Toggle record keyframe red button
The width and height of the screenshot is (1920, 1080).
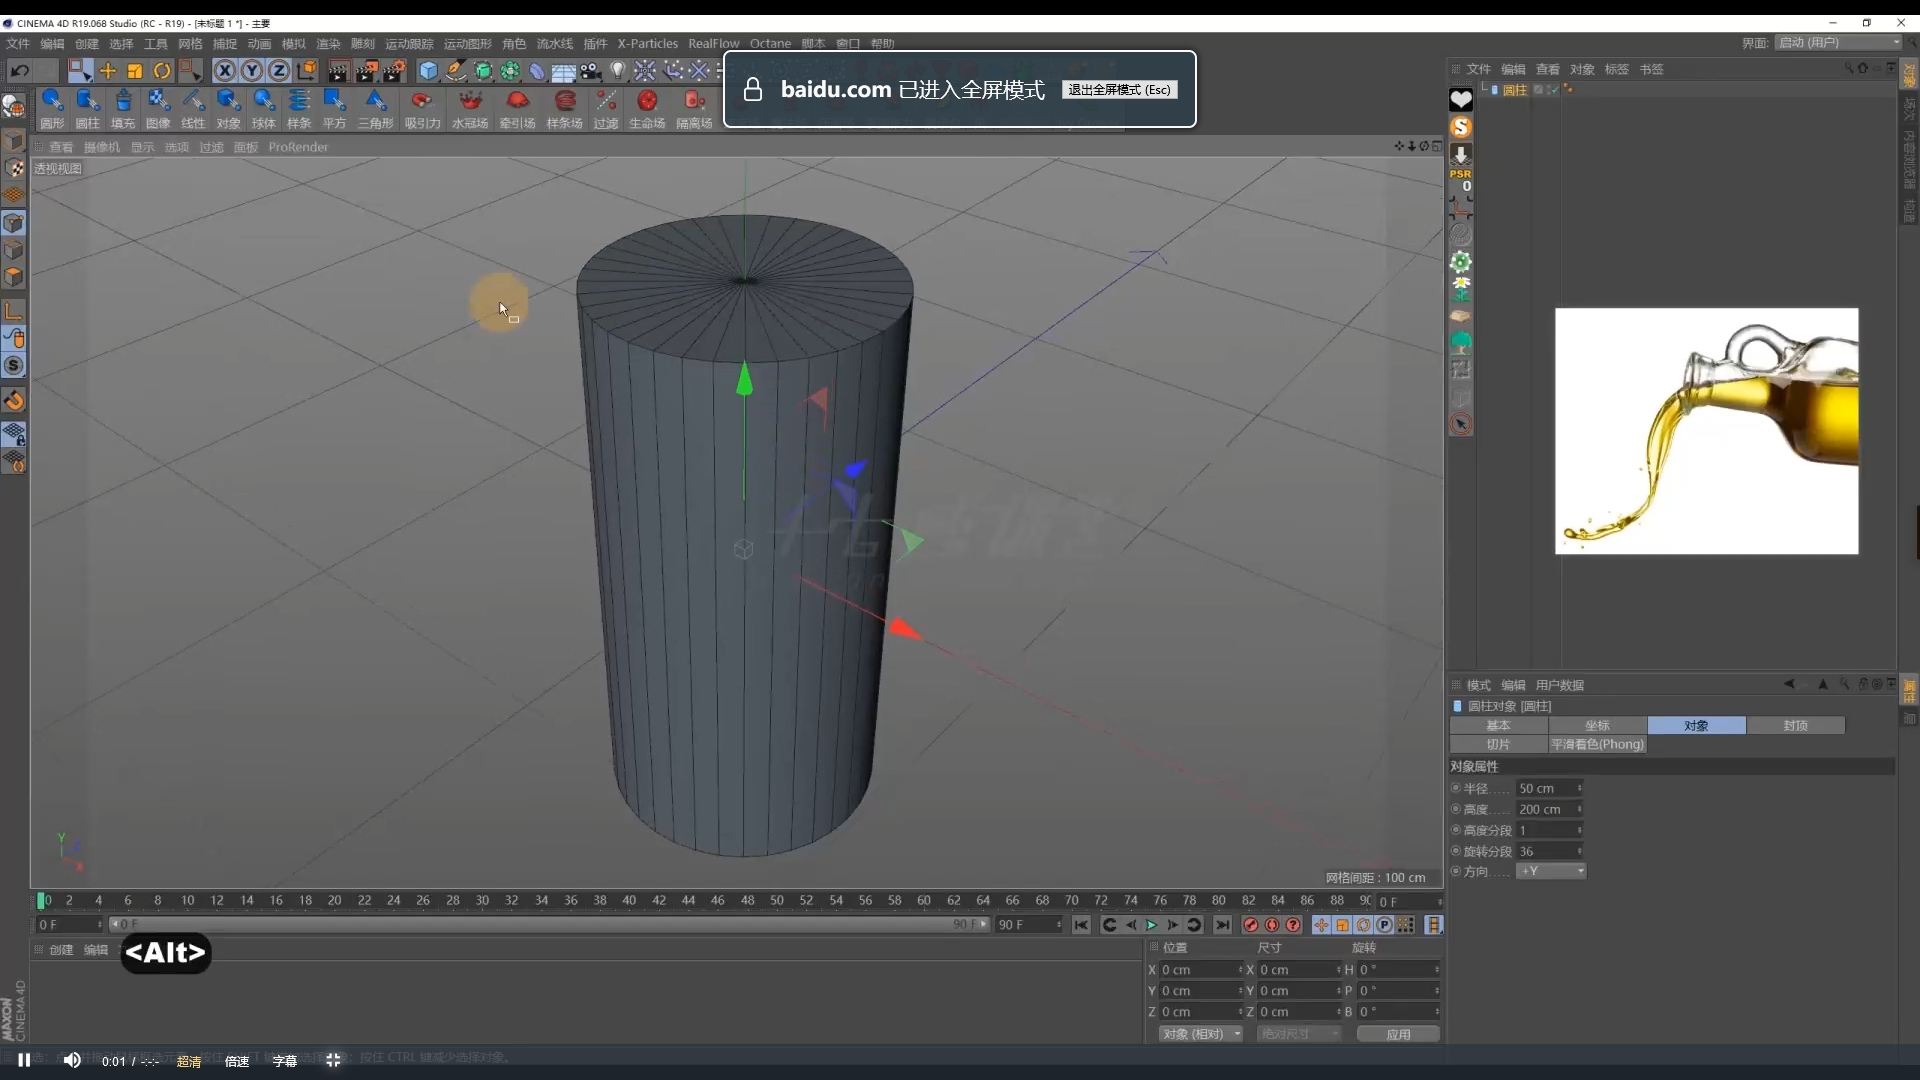1250,925
